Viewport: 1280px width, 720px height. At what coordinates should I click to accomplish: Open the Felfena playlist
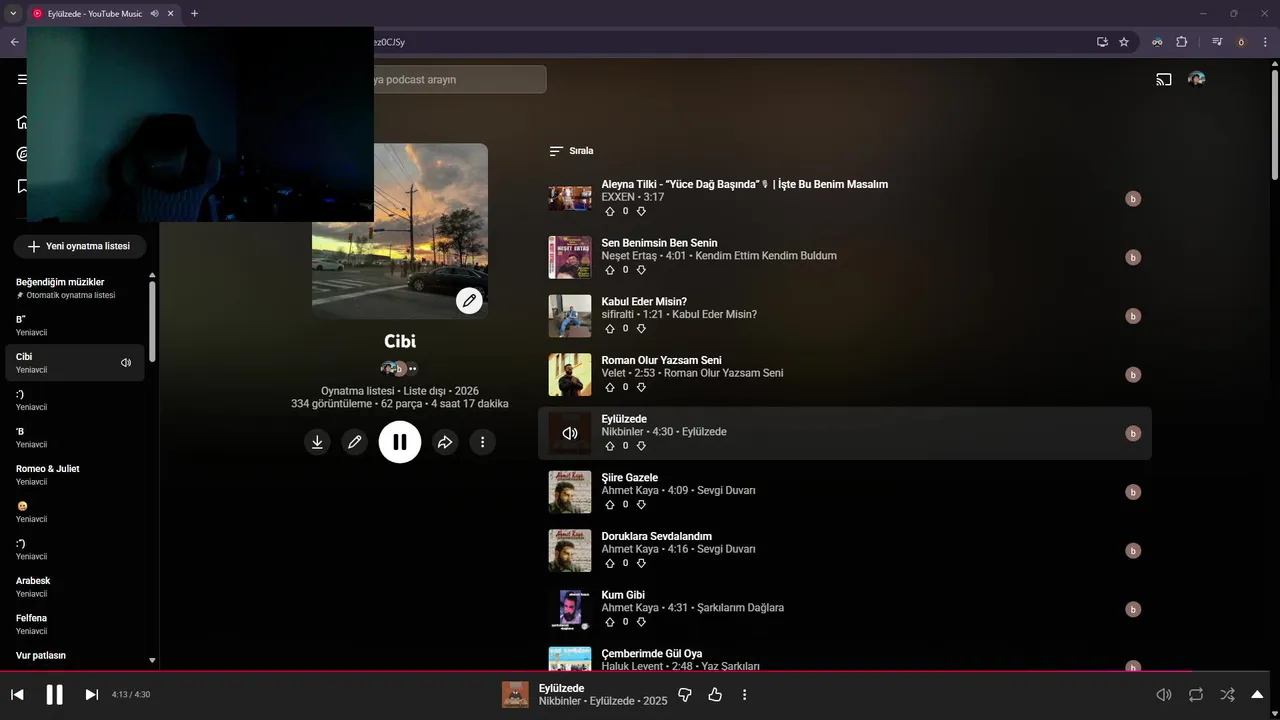75,624
